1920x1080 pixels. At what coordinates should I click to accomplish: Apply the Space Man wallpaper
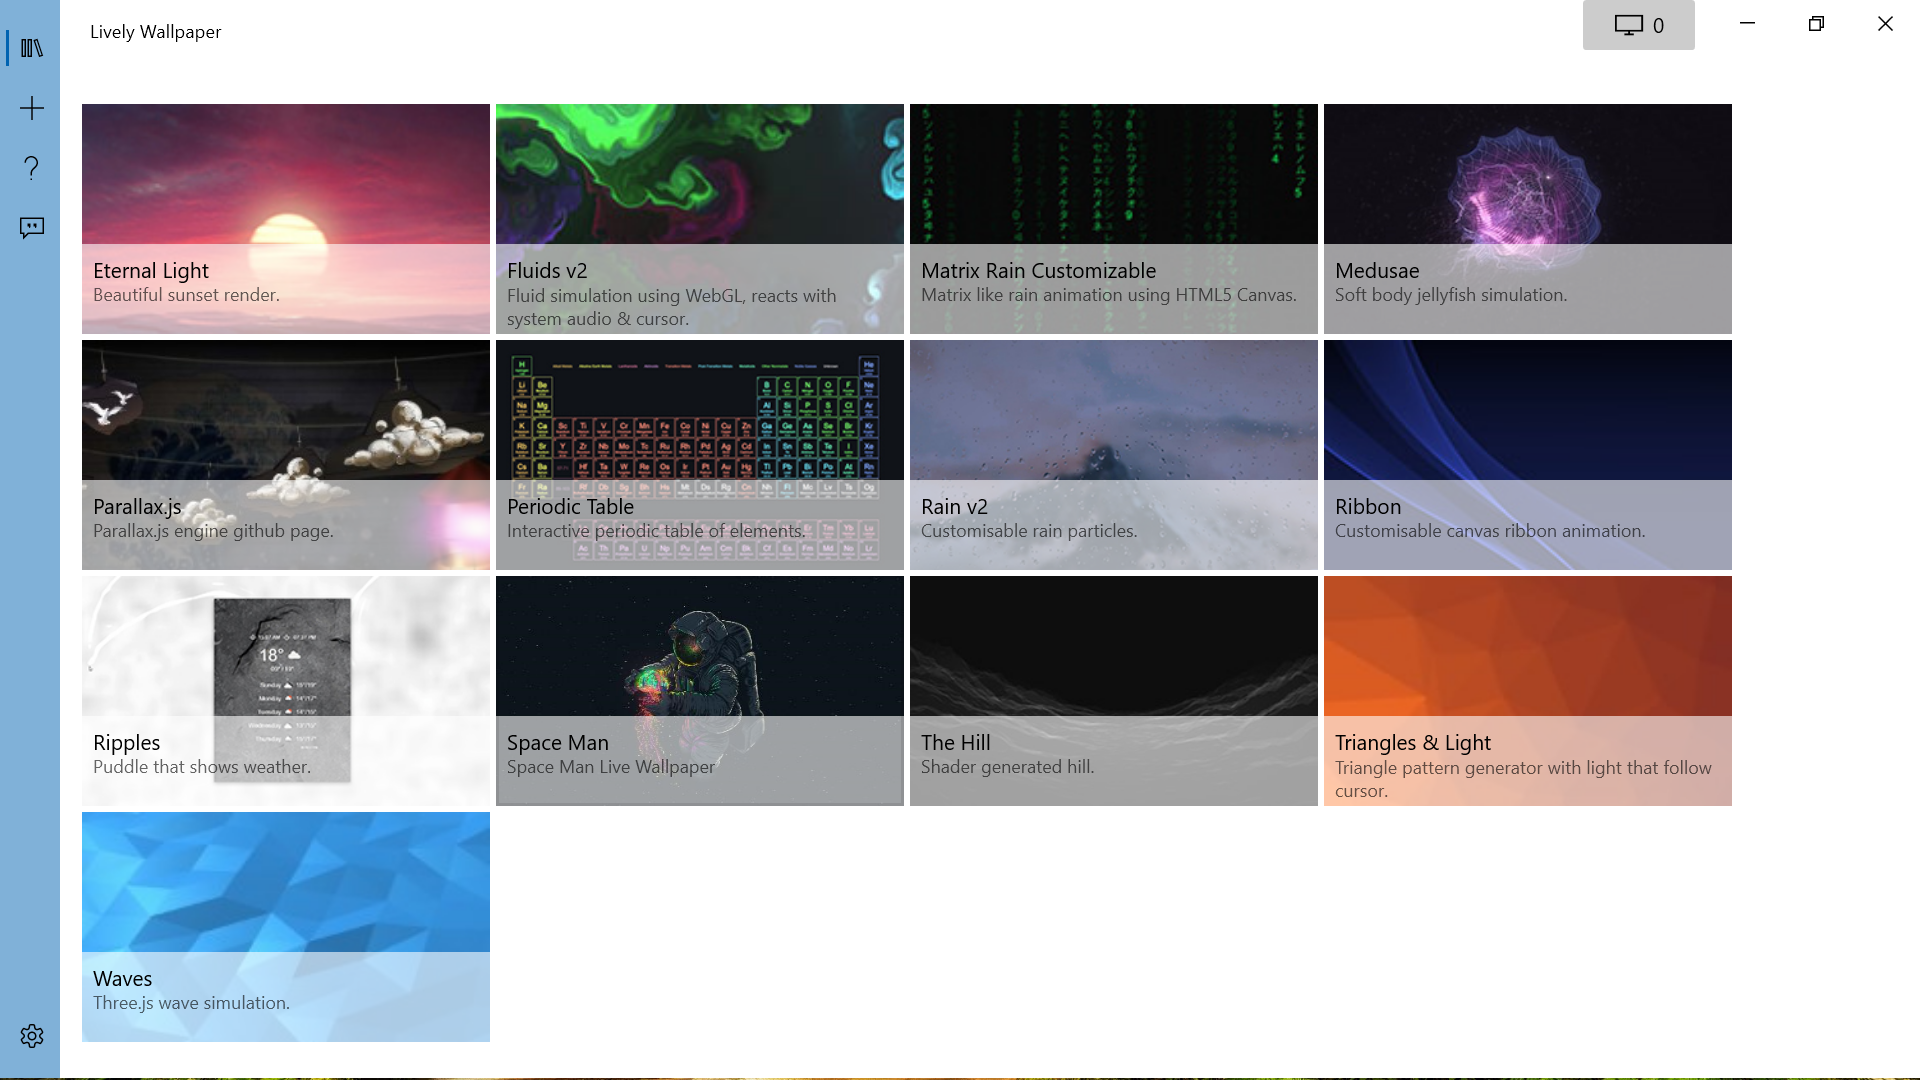[700, 690]
